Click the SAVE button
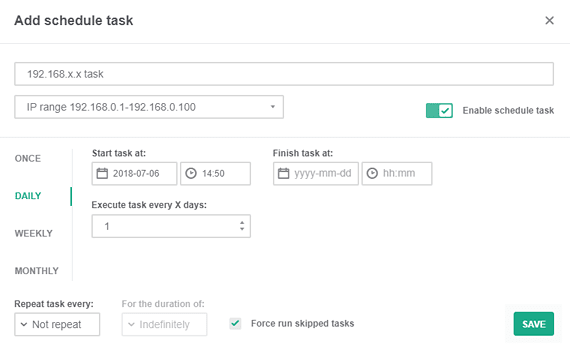Image resolution: width=570 pixels, height=360 pixels. click(534, 324)
